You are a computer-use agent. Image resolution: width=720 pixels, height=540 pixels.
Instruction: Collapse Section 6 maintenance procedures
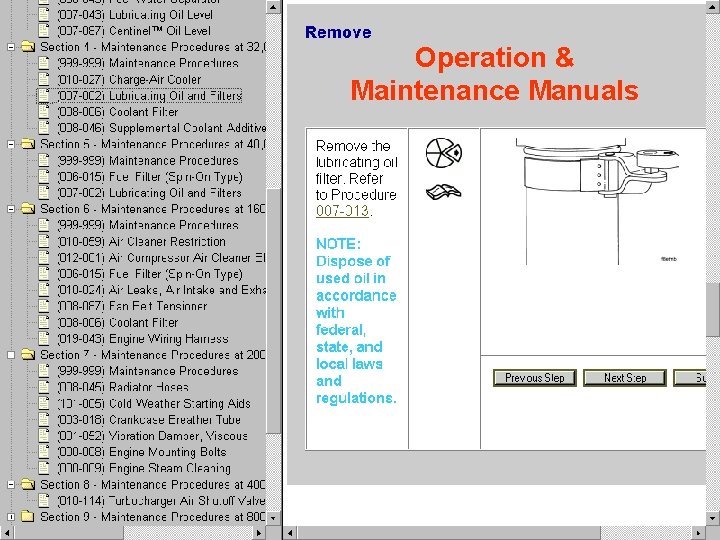11,209
